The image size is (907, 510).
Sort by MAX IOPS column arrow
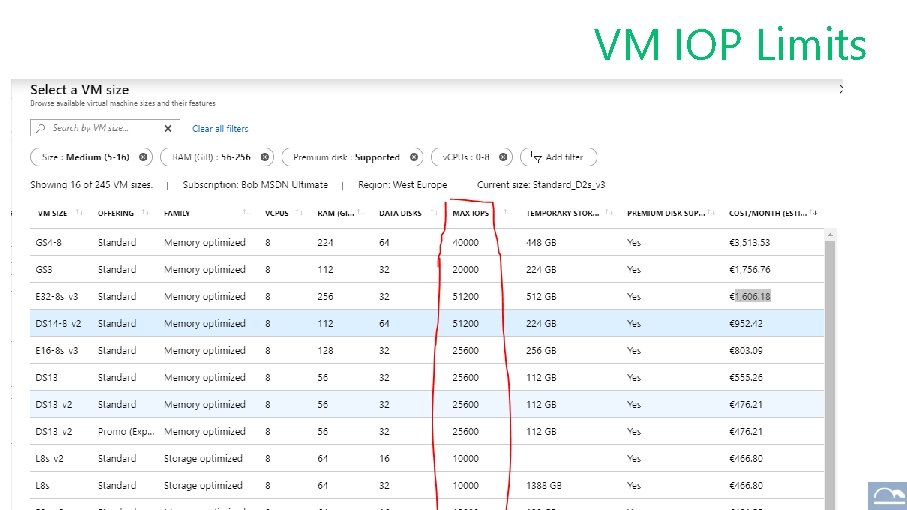(507, 213)
